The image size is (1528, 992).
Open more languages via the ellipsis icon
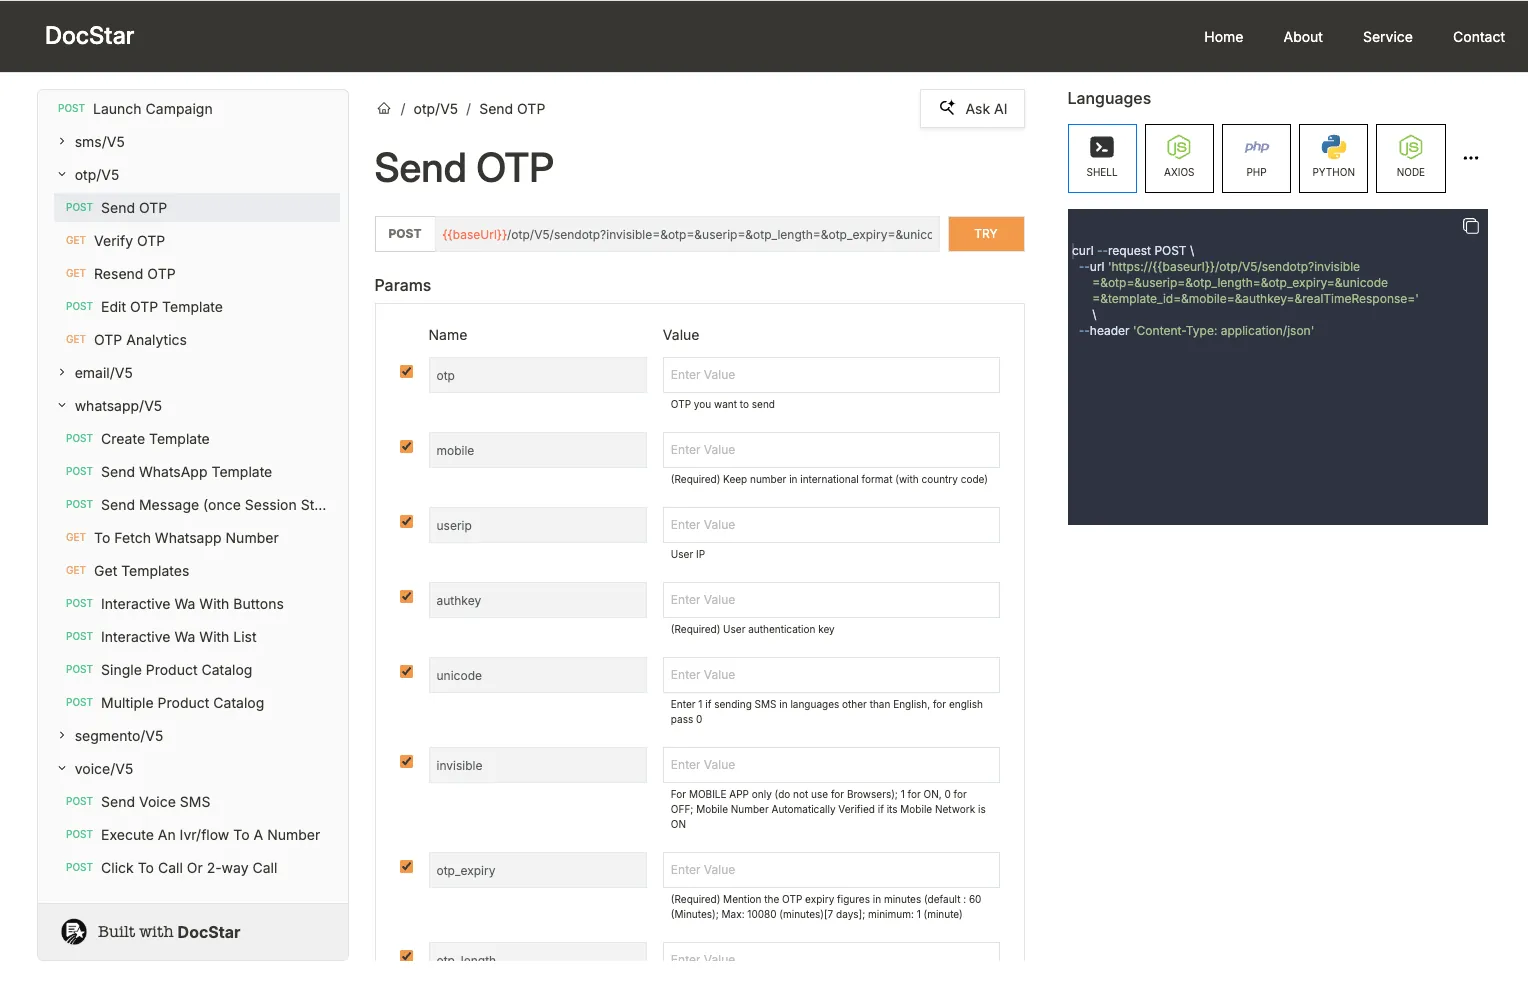[1471, 158]
